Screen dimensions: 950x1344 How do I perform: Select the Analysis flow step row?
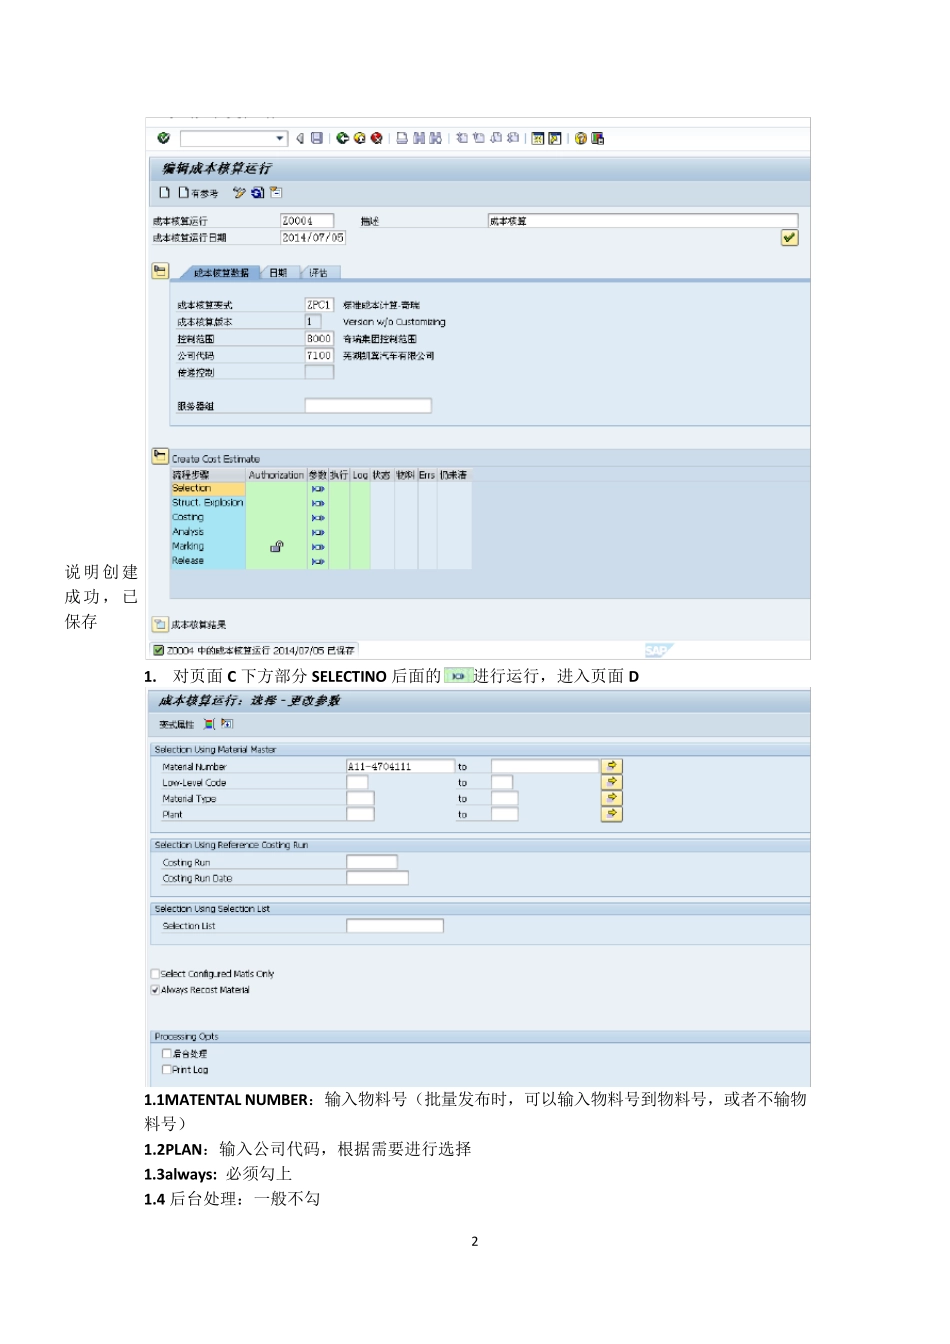click(208, 531)
